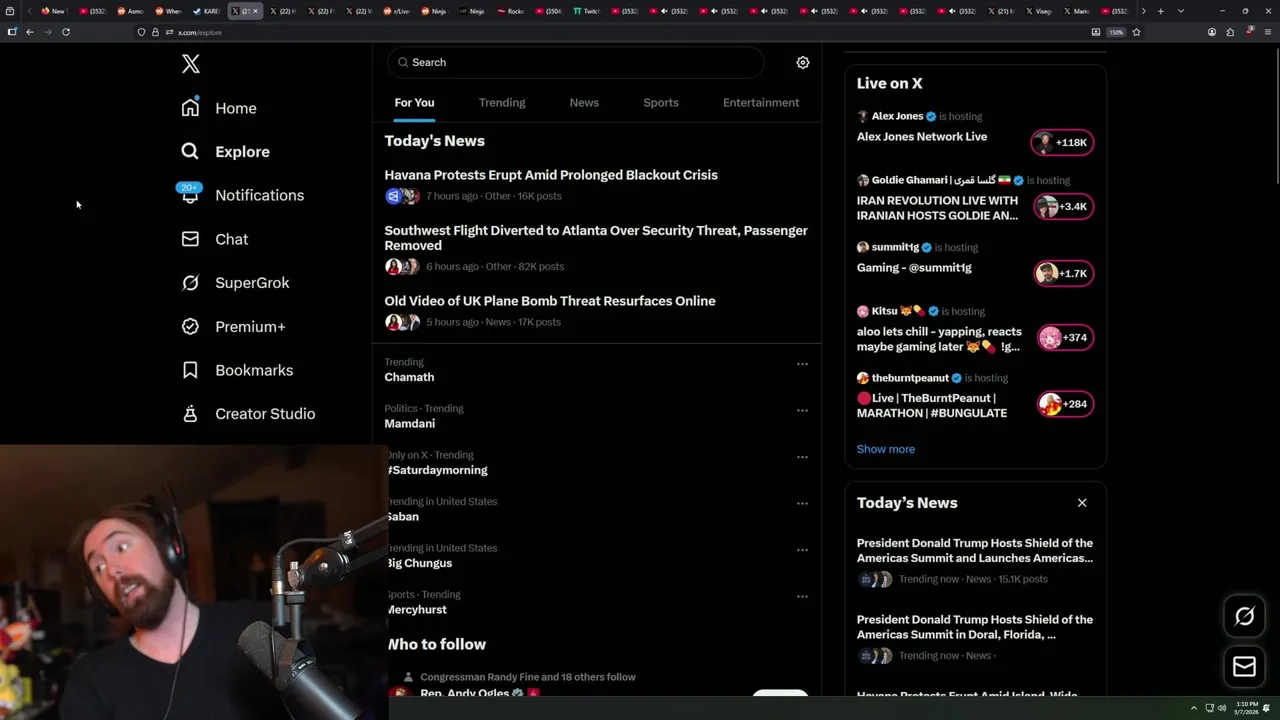This screenshot has height=720, width=1280.
Task: Open the Chamath trending topic
Action: point(409,377)
